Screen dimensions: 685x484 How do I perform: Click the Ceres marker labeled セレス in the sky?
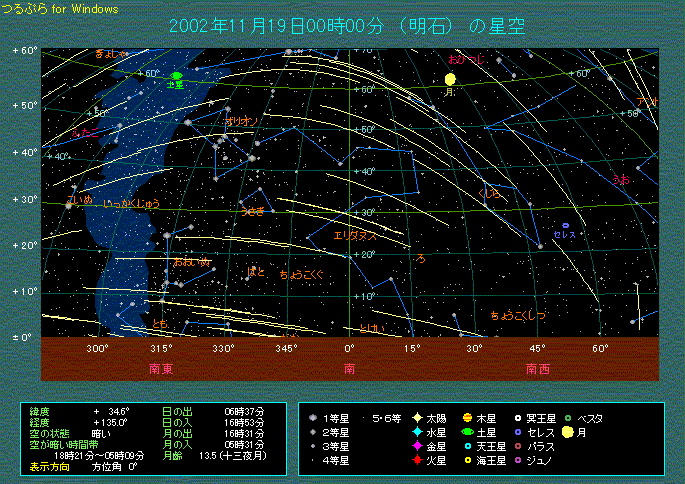pyautogui.click(x=565, y=226)
